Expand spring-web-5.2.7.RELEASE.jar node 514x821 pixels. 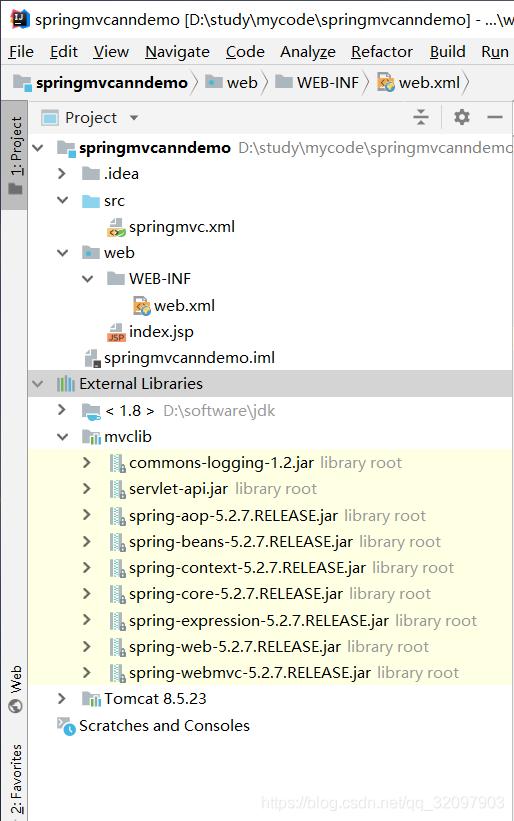pyautogui.click(x=87, y=647)
